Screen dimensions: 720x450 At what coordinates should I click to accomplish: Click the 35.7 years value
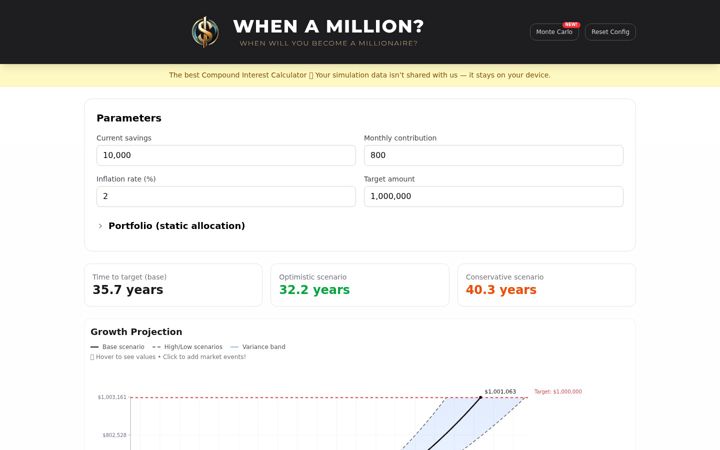click(128, 290)
